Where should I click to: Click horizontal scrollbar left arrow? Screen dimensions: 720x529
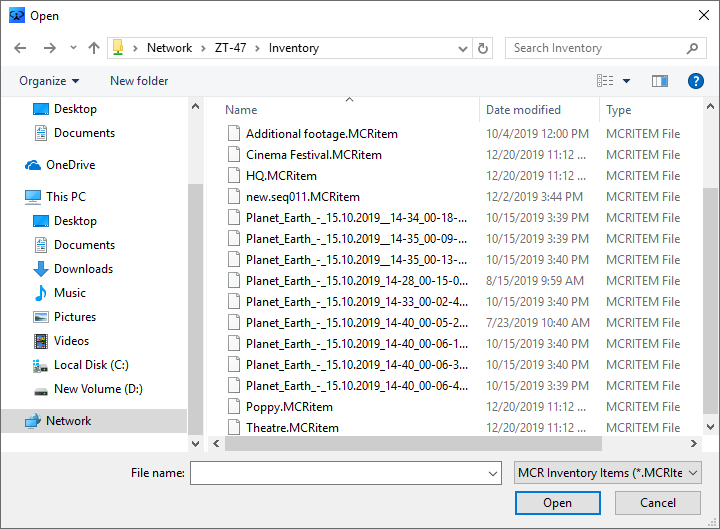click(x=216, y=444)
